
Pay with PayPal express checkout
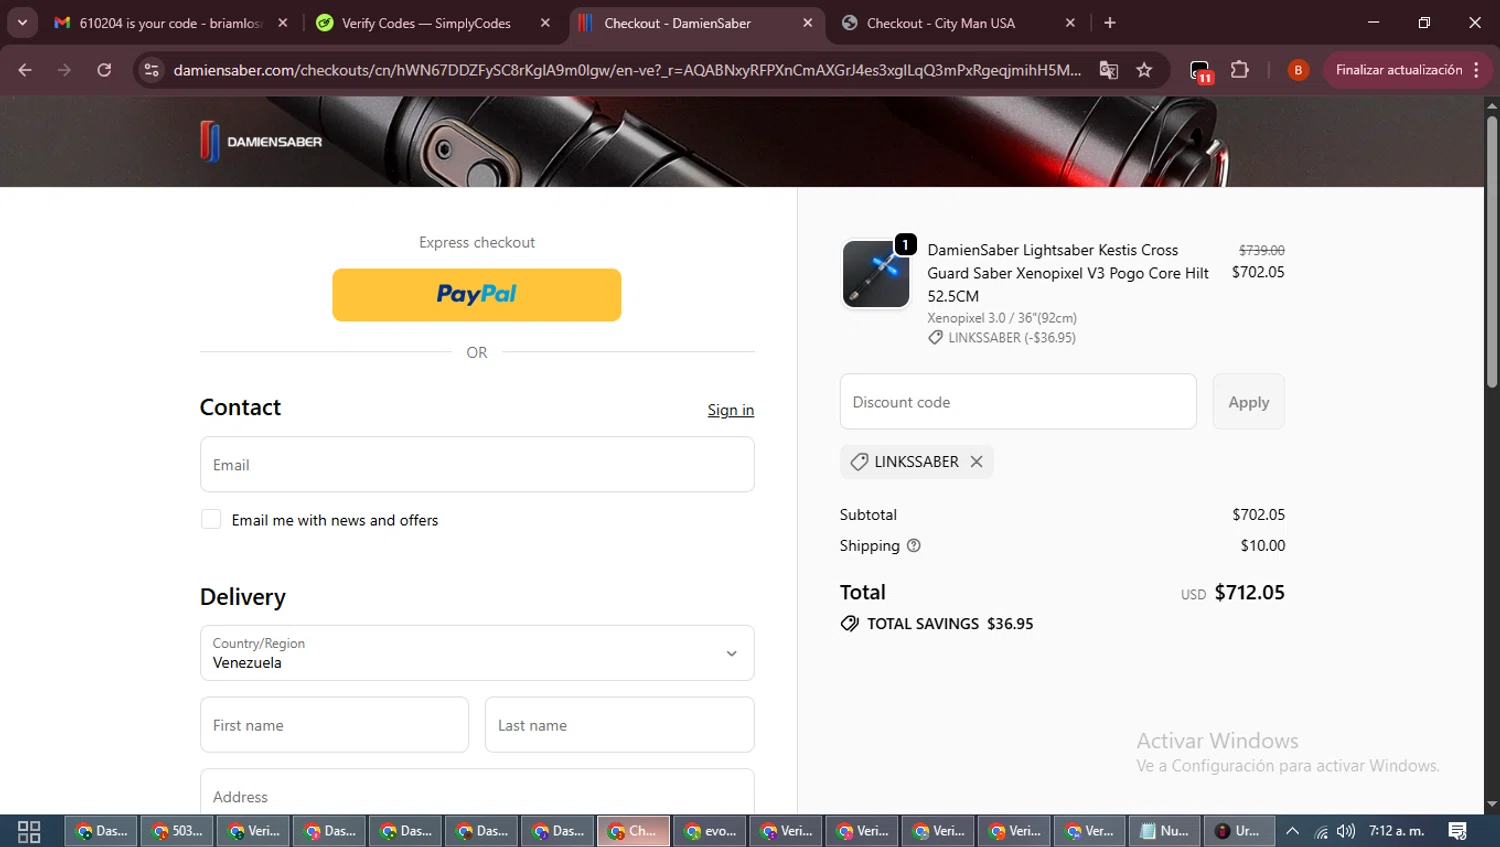pos(476,294)
